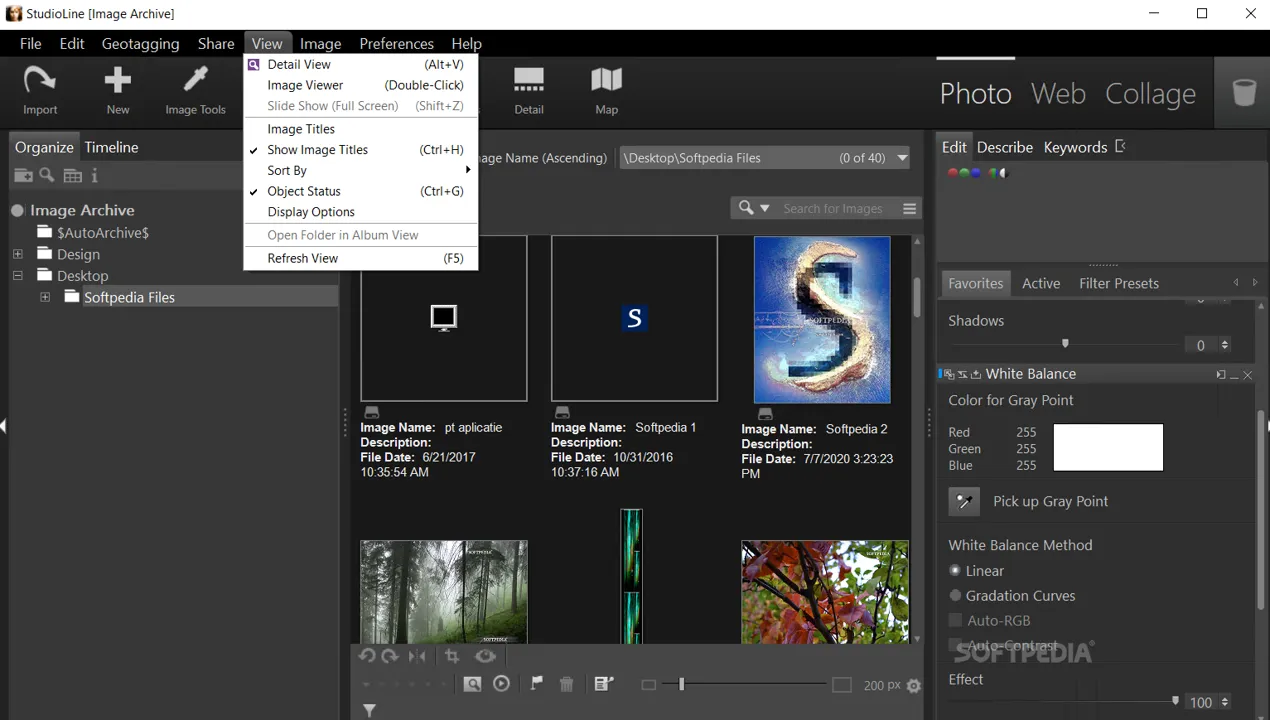Click the Shadows value stepper arrows
1270x720 pixels.
coord(1225,345)
